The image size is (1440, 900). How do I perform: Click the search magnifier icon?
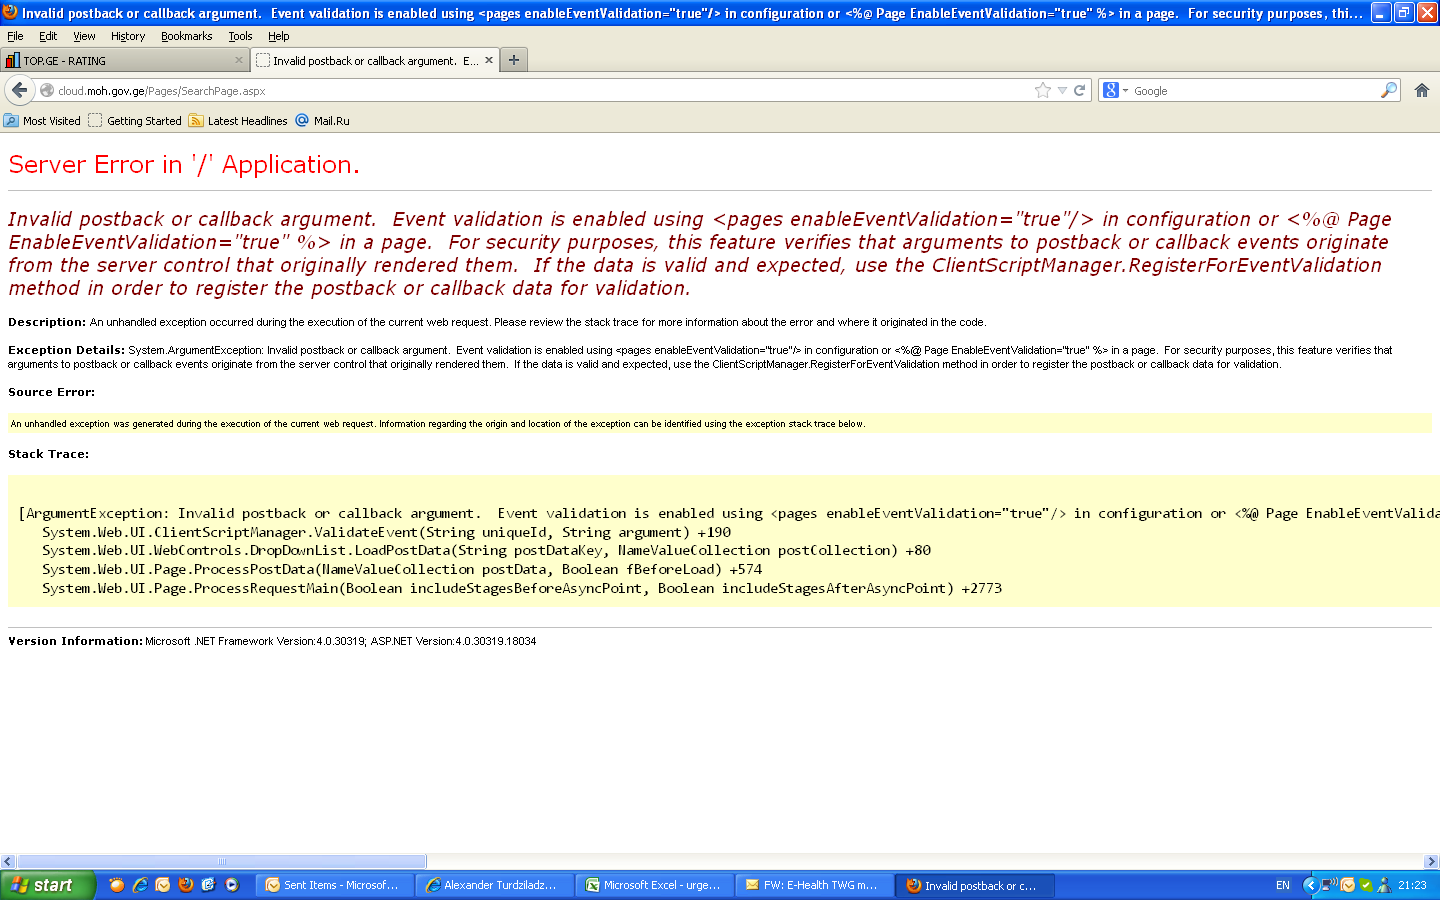pyautogui.click(x=1388, y=90)
